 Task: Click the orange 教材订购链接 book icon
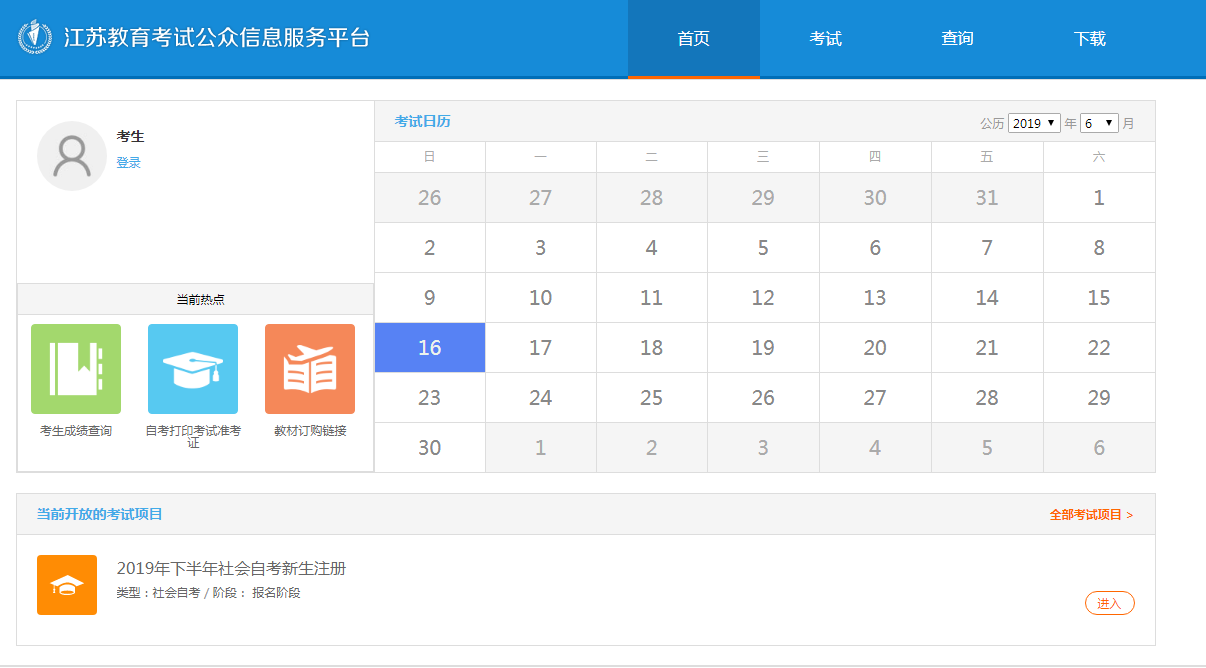tap(310, 369)
